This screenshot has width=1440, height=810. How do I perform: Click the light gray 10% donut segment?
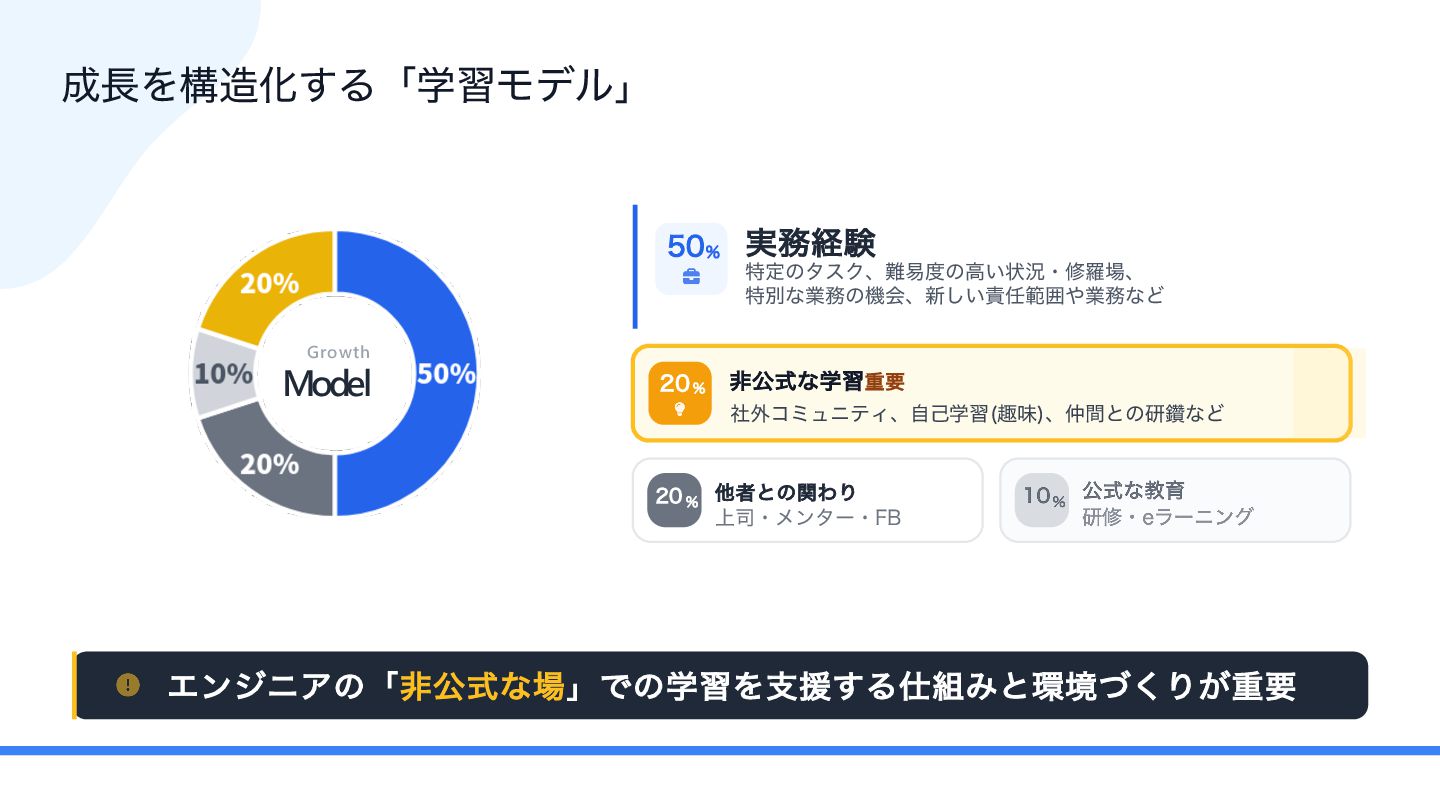click(x=224, y=374)
